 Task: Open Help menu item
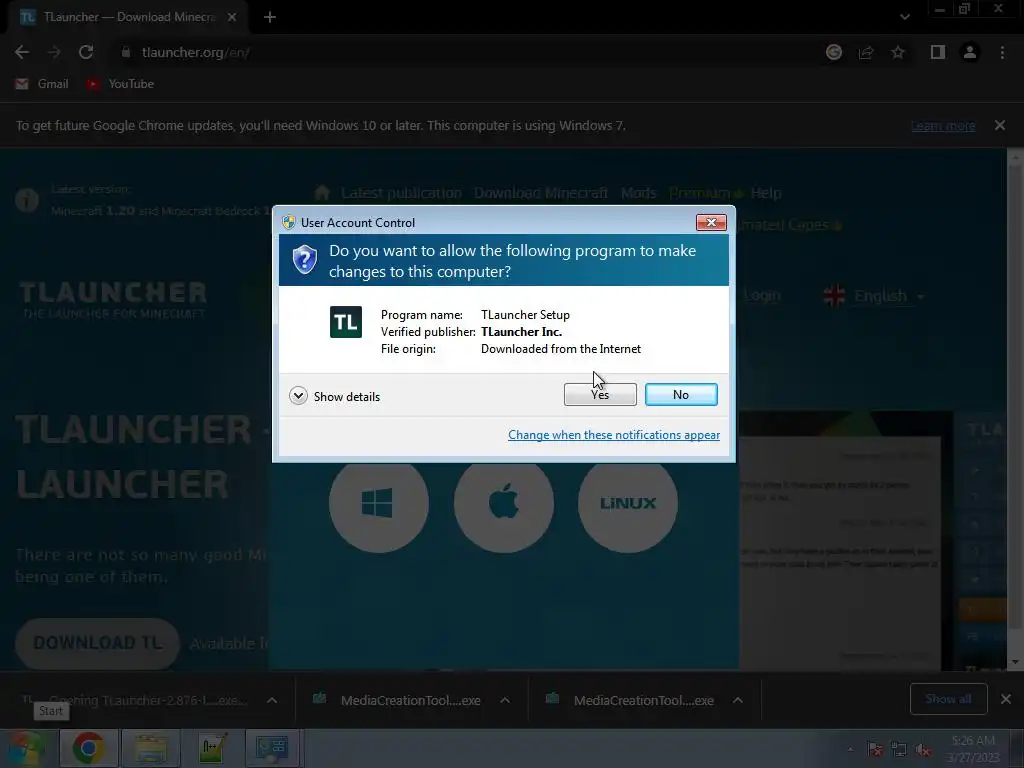click(765, 193)
